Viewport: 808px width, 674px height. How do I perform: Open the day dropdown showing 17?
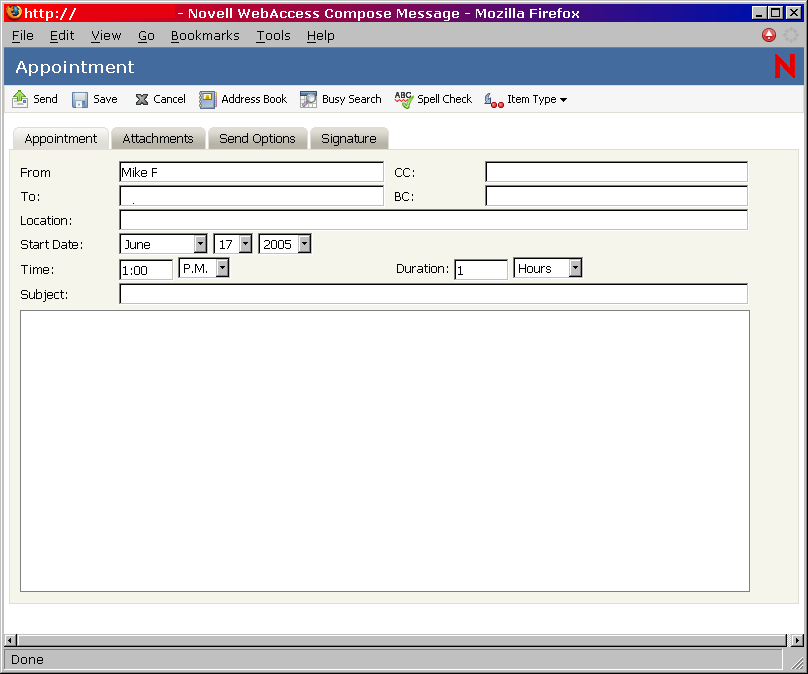click(x=245, y=244)
